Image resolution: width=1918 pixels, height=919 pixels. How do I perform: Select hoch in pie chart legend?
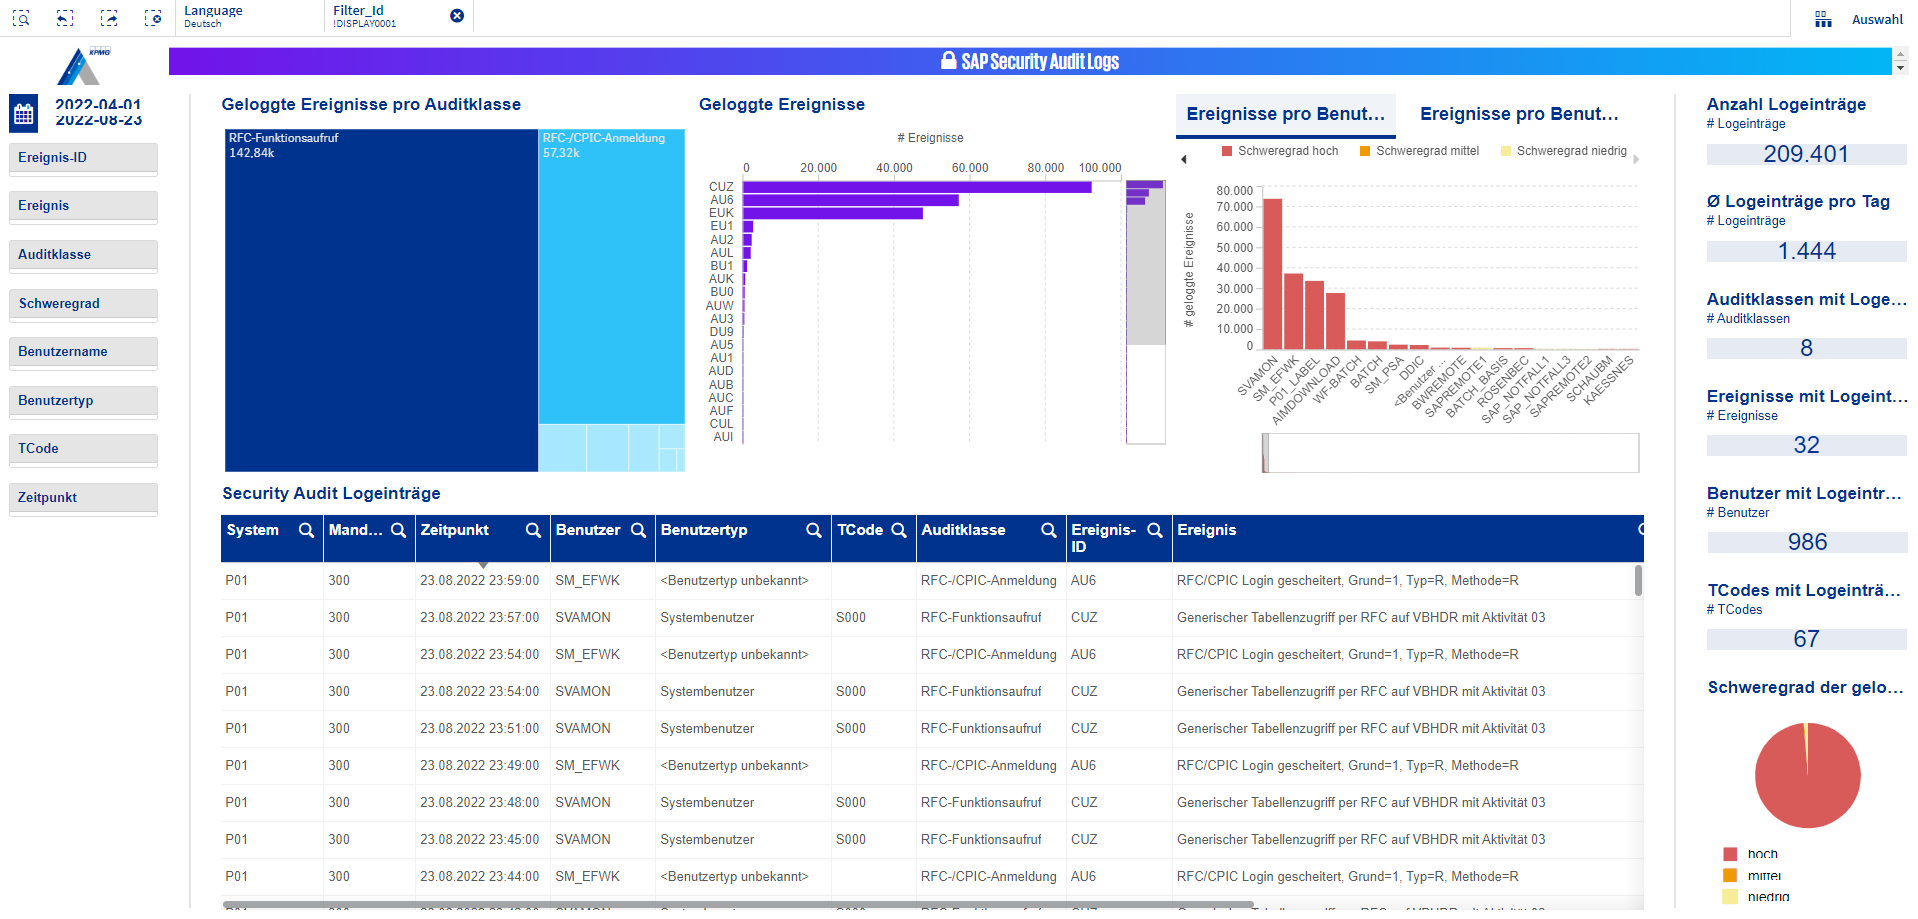1751,854
